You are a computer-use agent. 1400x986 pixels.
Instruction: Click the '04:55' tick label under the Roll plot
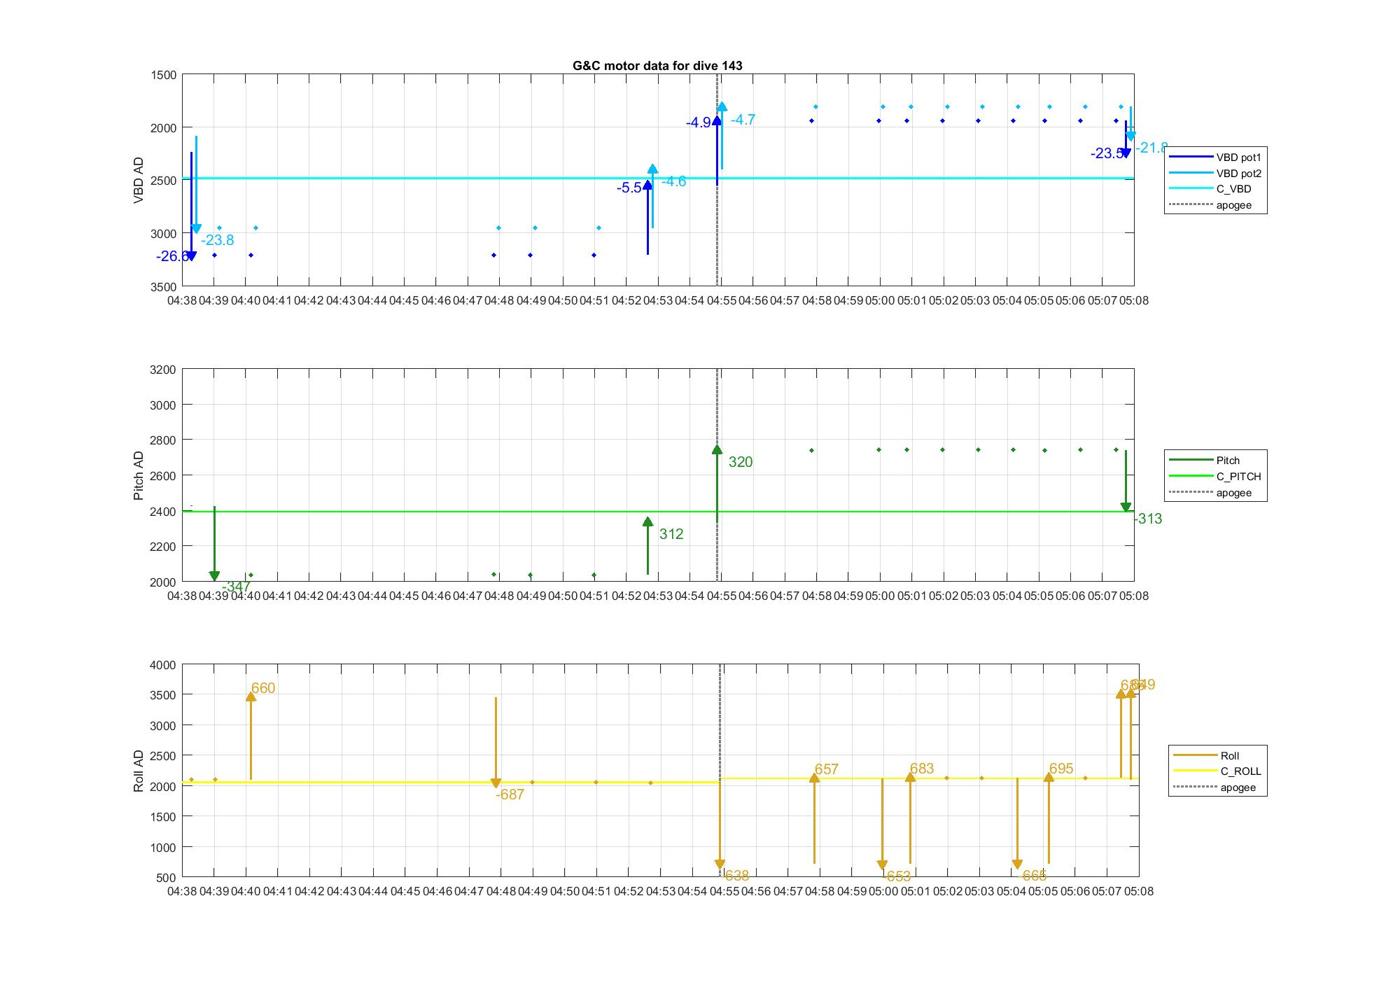724,891
